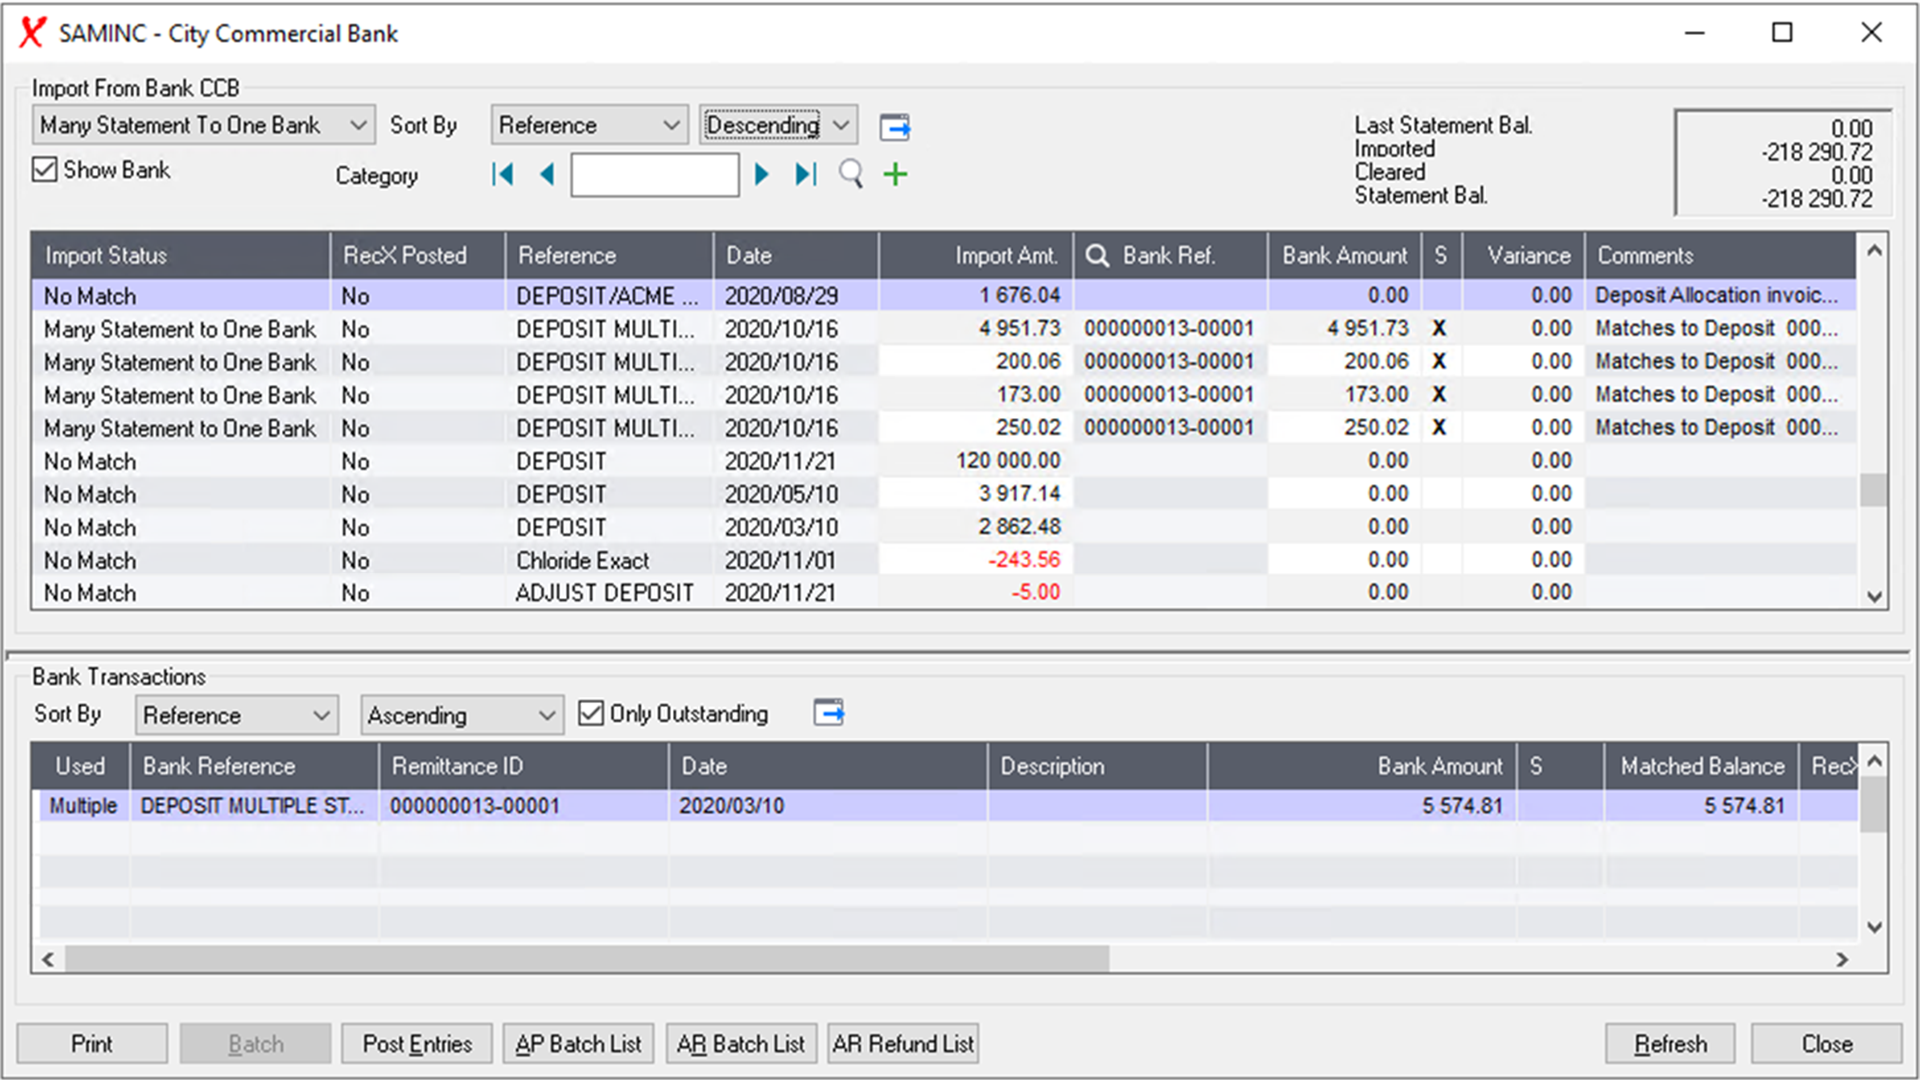1920x1080 pixels.
Task: Toggle the Only Outstanding checkbox
Action: pyautogui.click(x=591, y=713)
